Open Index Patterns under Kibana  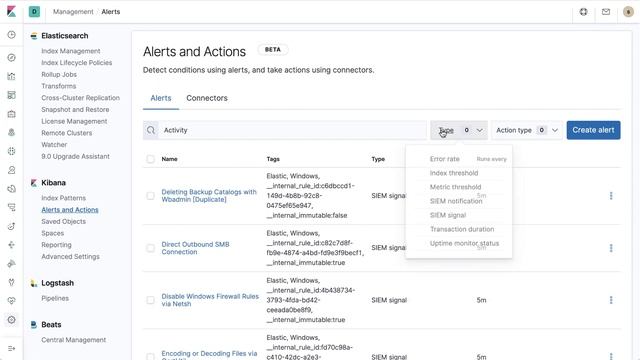63,198
